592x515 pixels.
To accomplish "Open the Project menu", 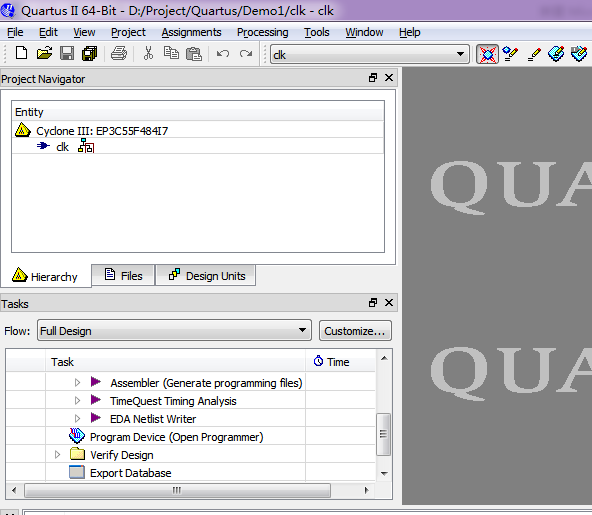I will click(x=128, y=32).
